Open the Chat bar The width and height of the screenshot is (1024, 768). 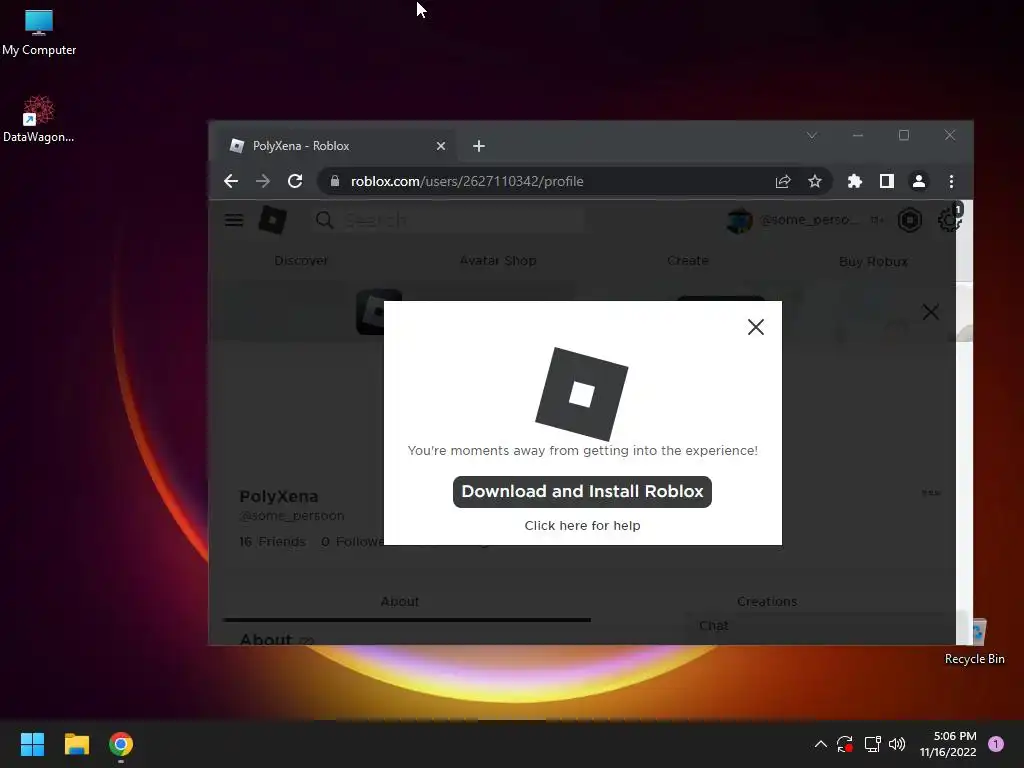(x=820, y=626)
